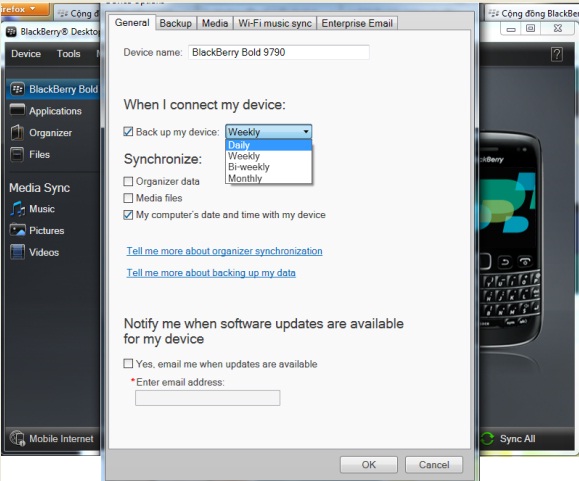Image resolution: width=579 pixels, height=481 pixels.
Task: Tick the Media files checkbox
Action: [x=128, y=198]
